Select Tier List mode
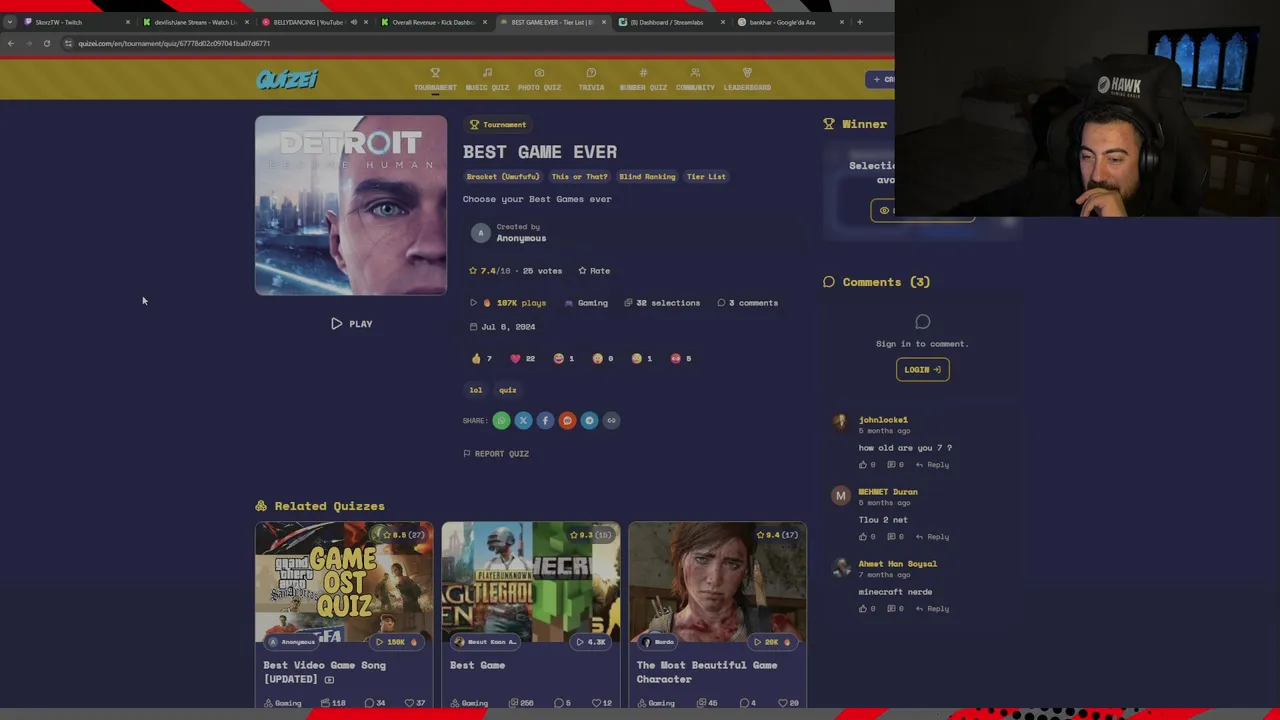This screenshot has height=720, width=1280. pyautogui.click(x=706, y=177)
